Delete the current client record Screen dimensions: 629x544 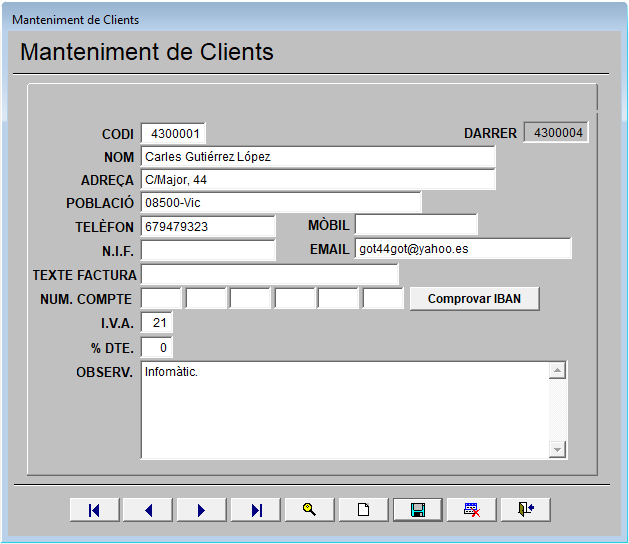[472, 510]
